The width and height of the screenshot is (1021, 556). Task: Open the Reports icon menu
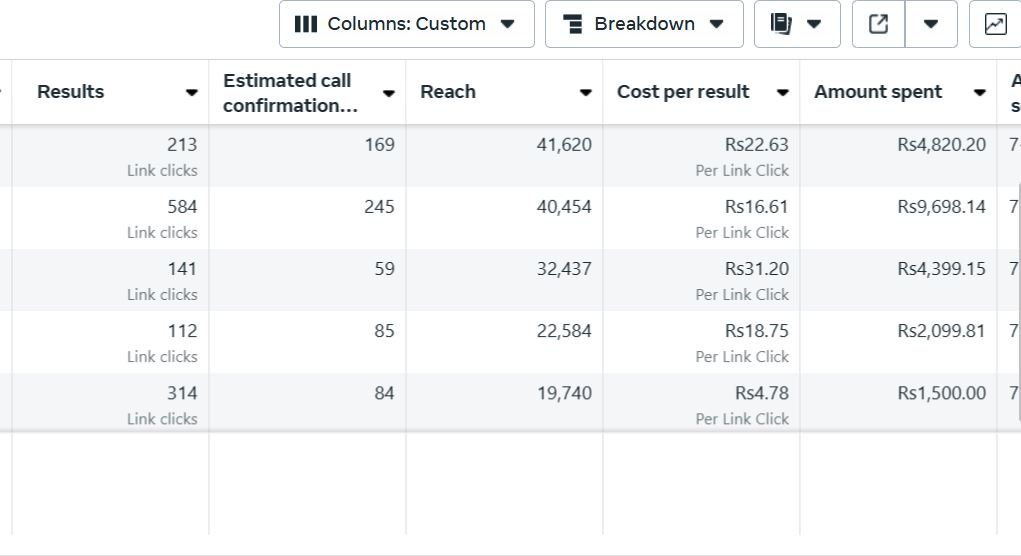coord(797,24)
